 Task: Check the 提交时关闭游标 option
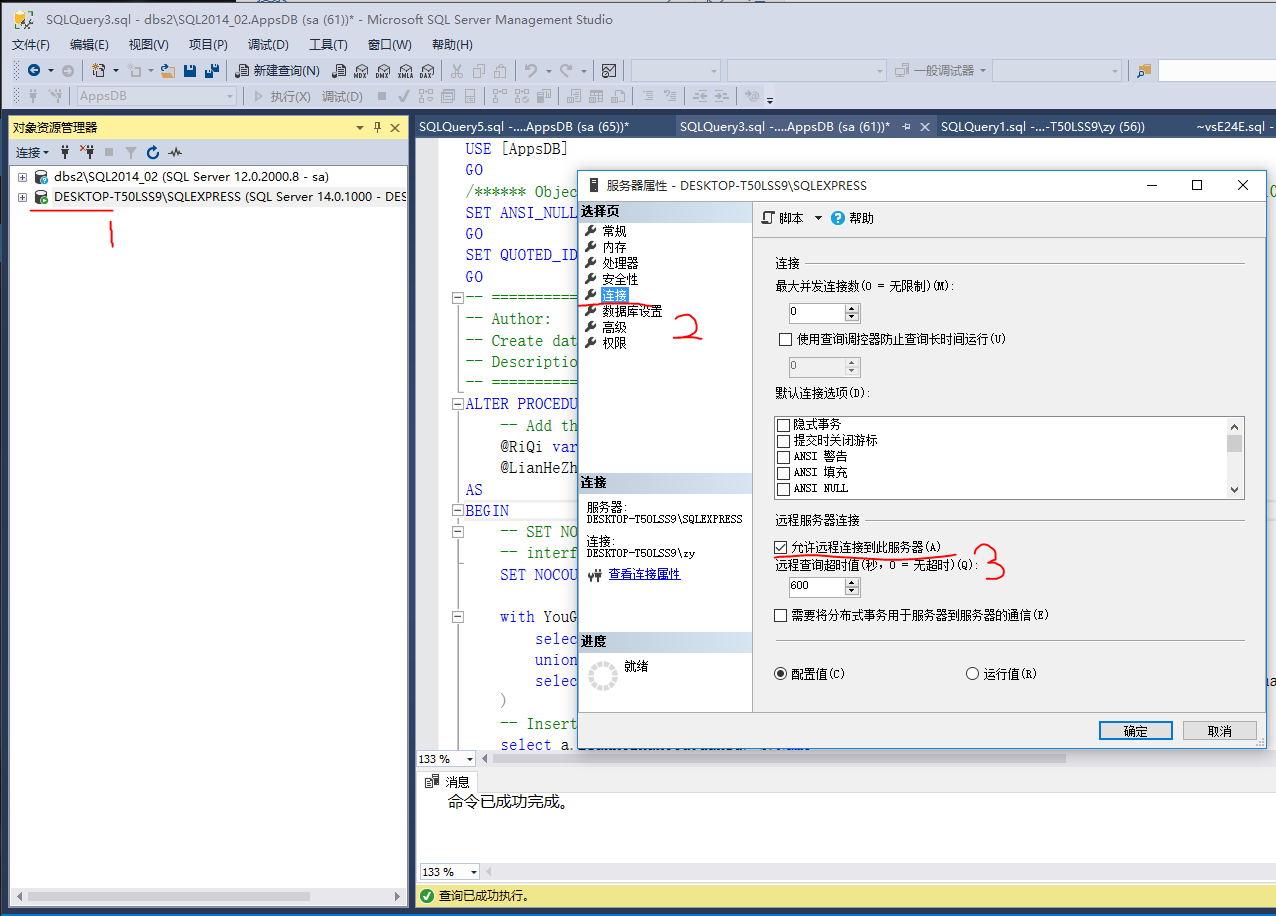pyautogui.click(x=784, y=441)
